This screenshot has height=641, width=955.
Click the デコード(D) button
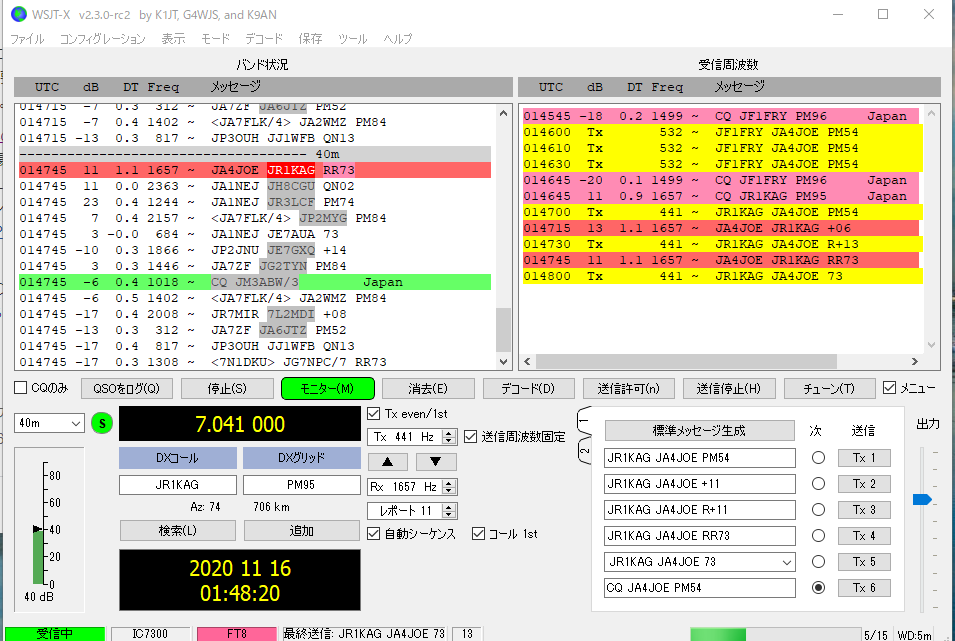tap(528, 388)
